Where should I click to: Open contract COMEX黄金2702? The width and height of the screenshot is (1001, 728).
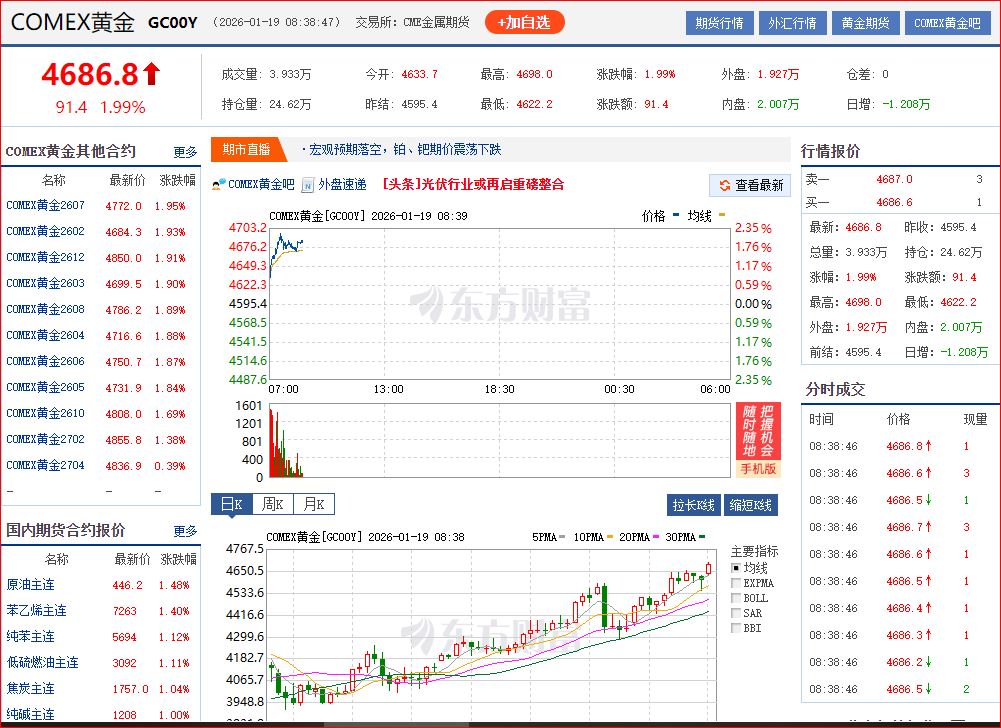45,439
